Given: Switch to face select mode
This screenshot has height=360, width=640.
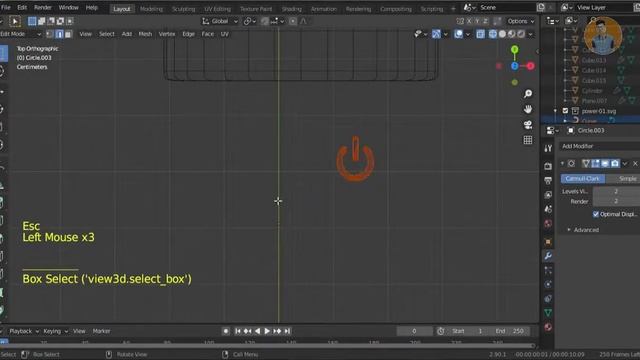Looking at the screenshot, I should tap(69, 34).
